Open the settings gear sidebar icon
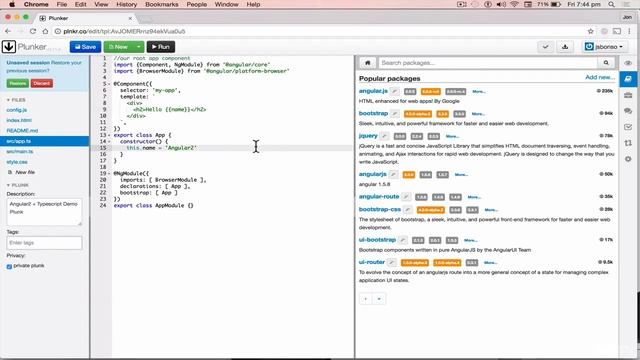 628,159
